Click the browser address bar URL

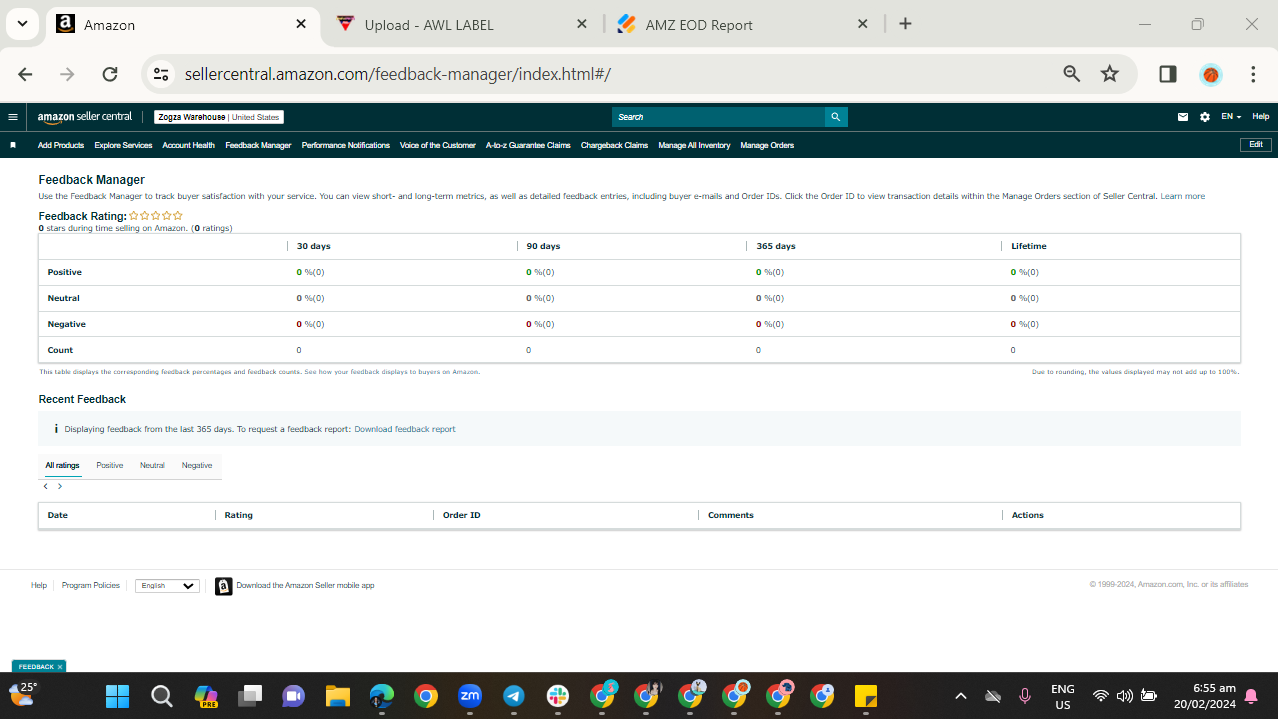pyautogui.click(x=397, y=75)
